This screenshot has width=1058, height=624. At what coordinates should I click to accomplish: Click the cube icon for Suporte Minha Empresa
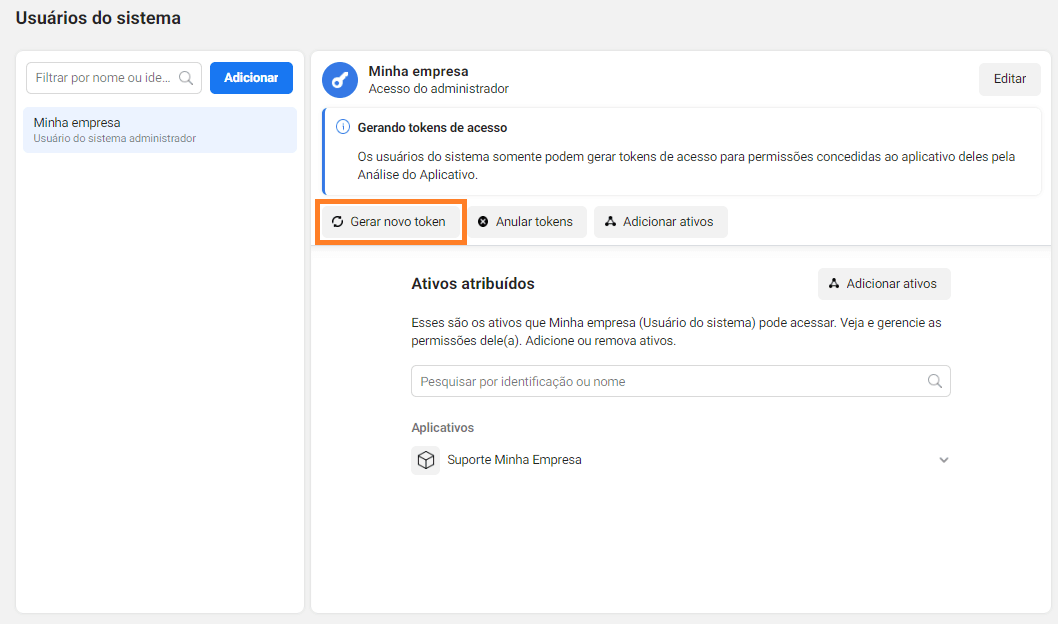pos(426,460)
